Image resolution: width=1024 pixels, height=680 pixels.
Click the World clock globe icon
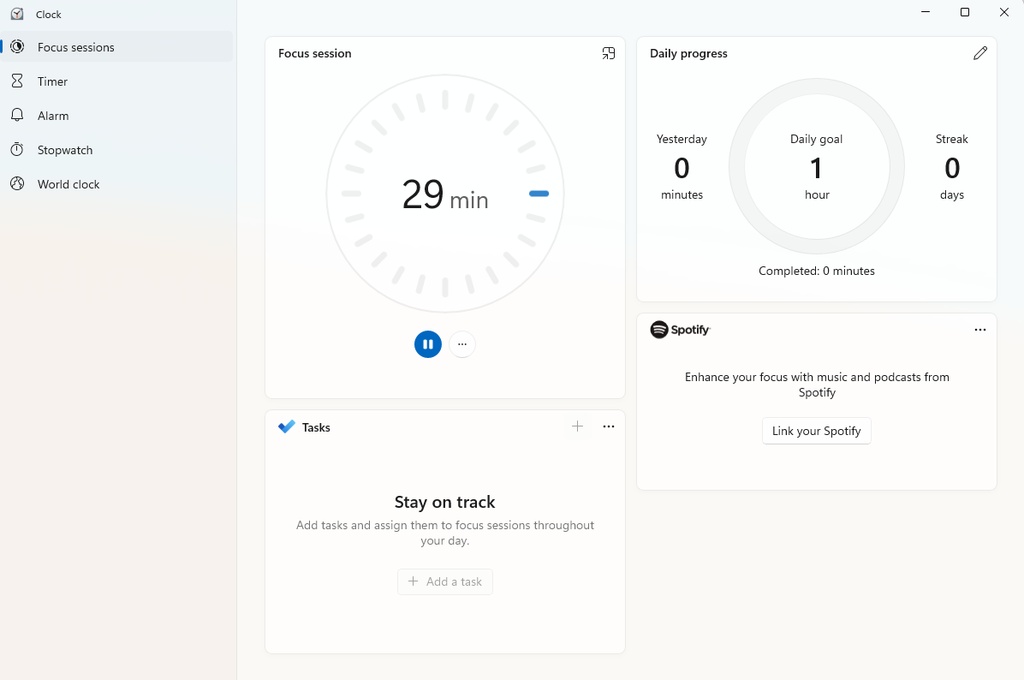click(x=18, y=184)
